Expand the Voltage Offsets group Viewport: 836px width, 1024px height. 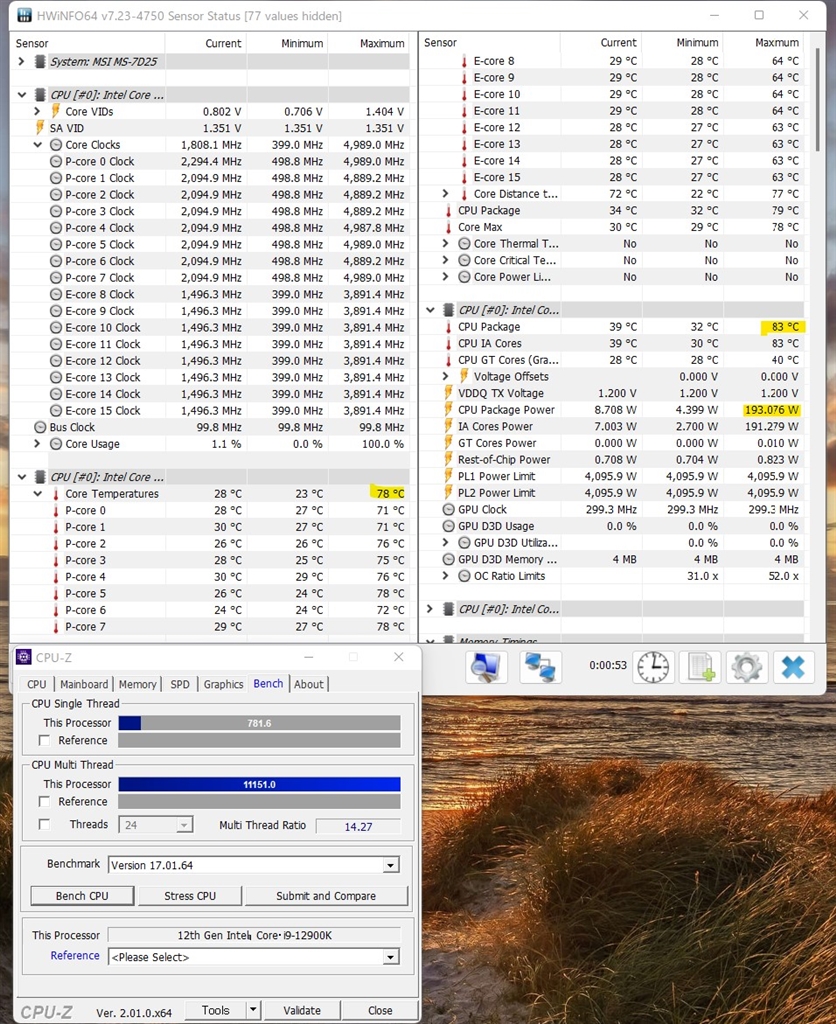pyautogui.click(x=445, y=376)
